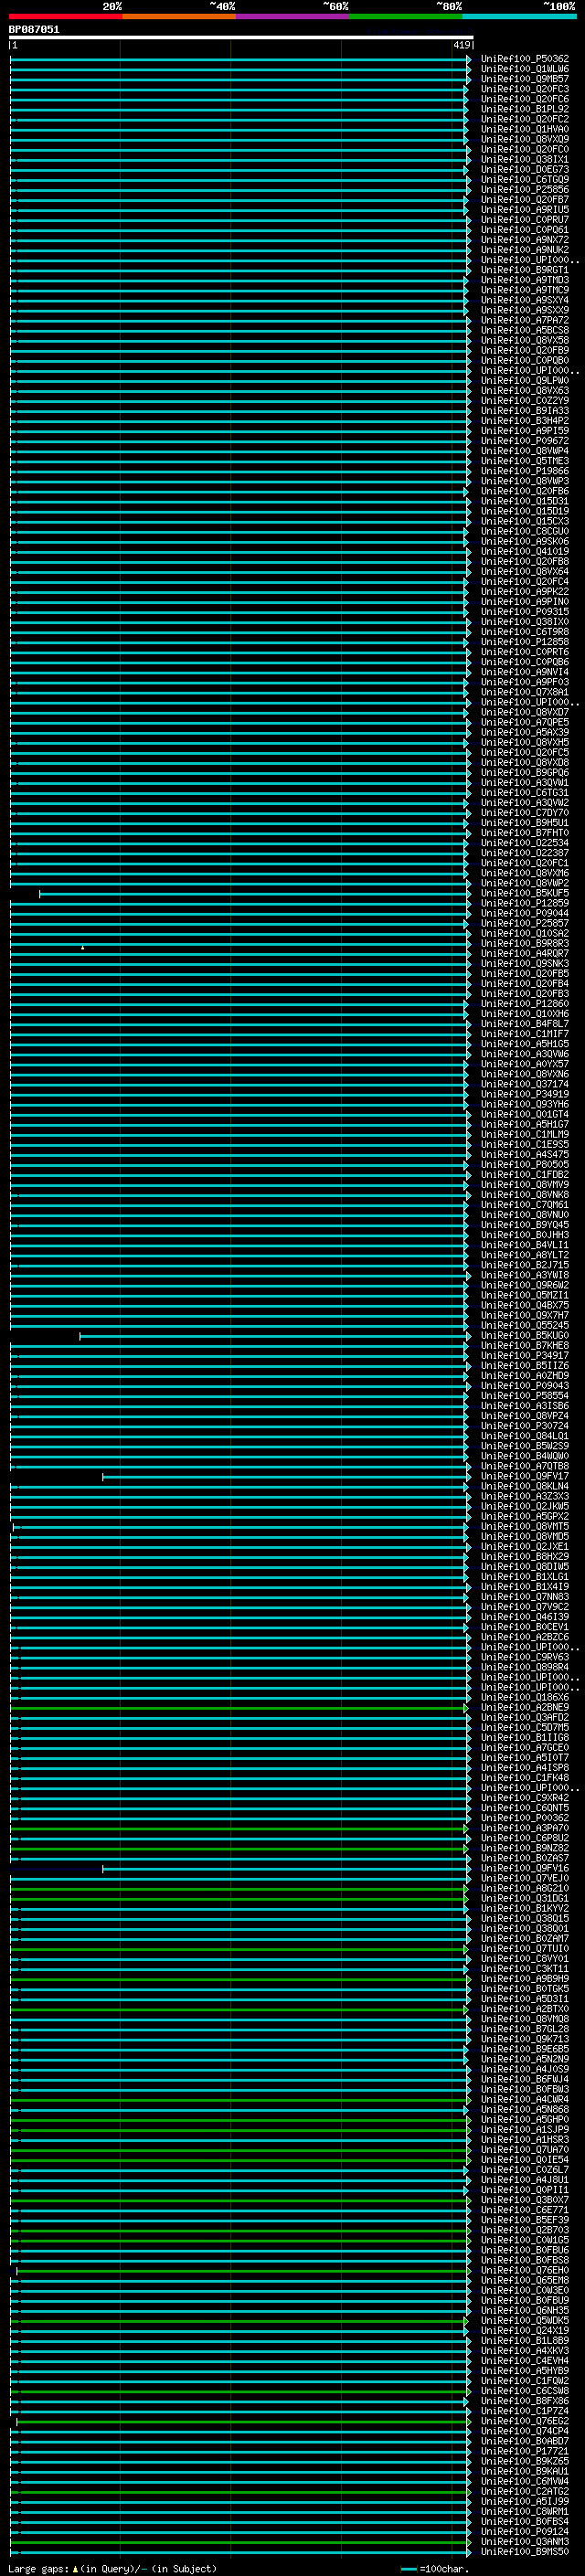Select hit label UniRef100_Q7X8A1
585x2576 pixels.
[524, 693]
